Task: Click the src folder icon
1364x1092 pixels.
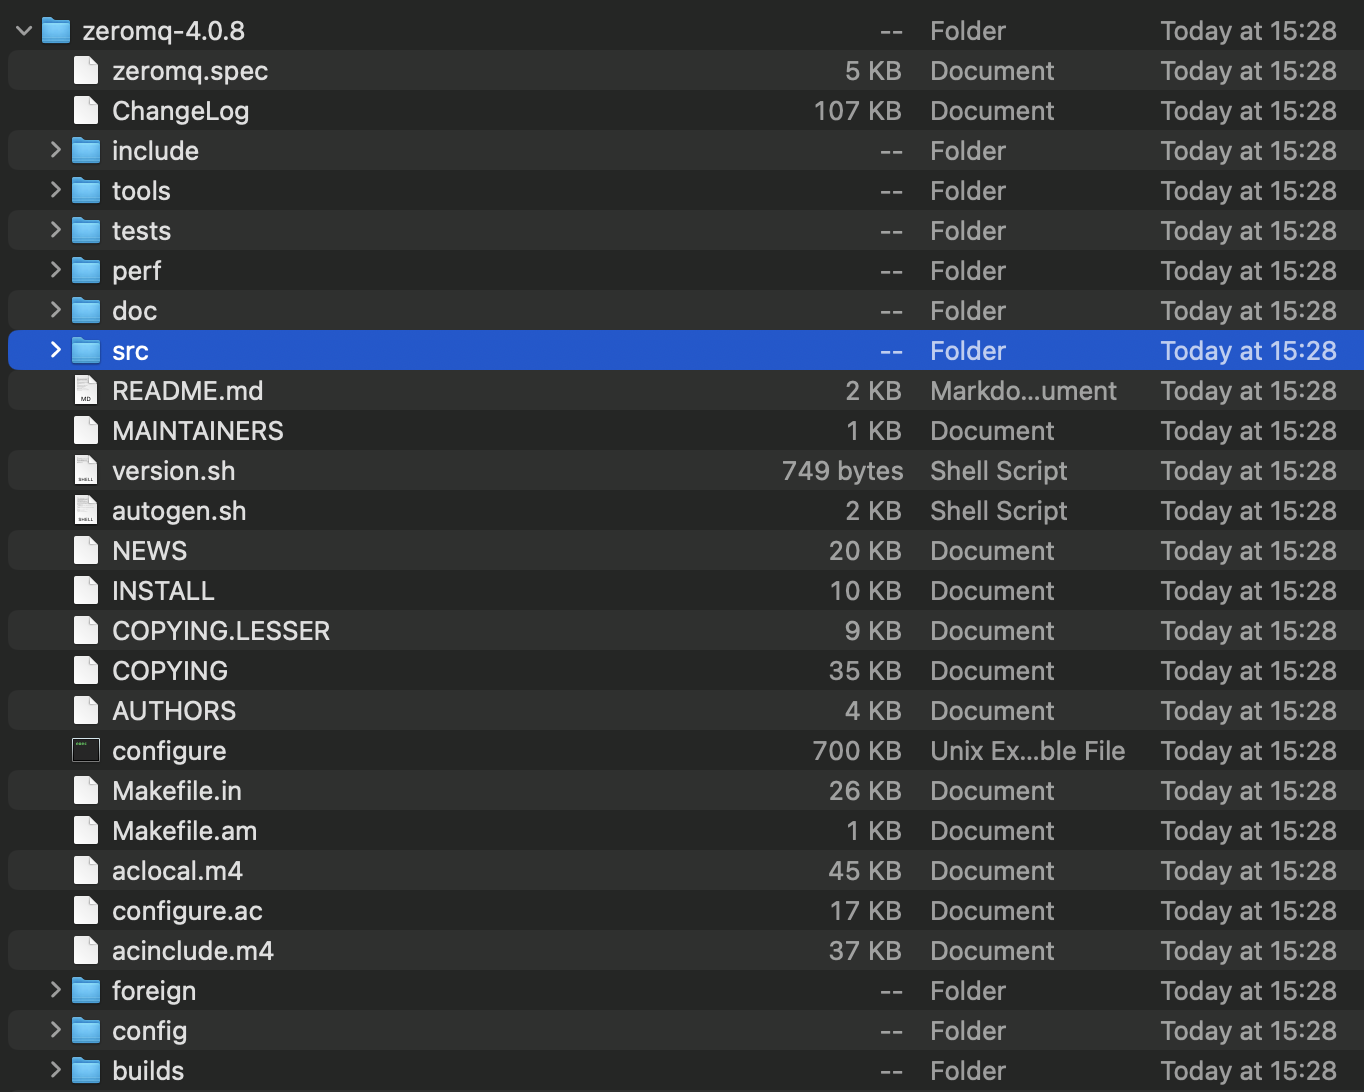Action: tap(86, 351)
